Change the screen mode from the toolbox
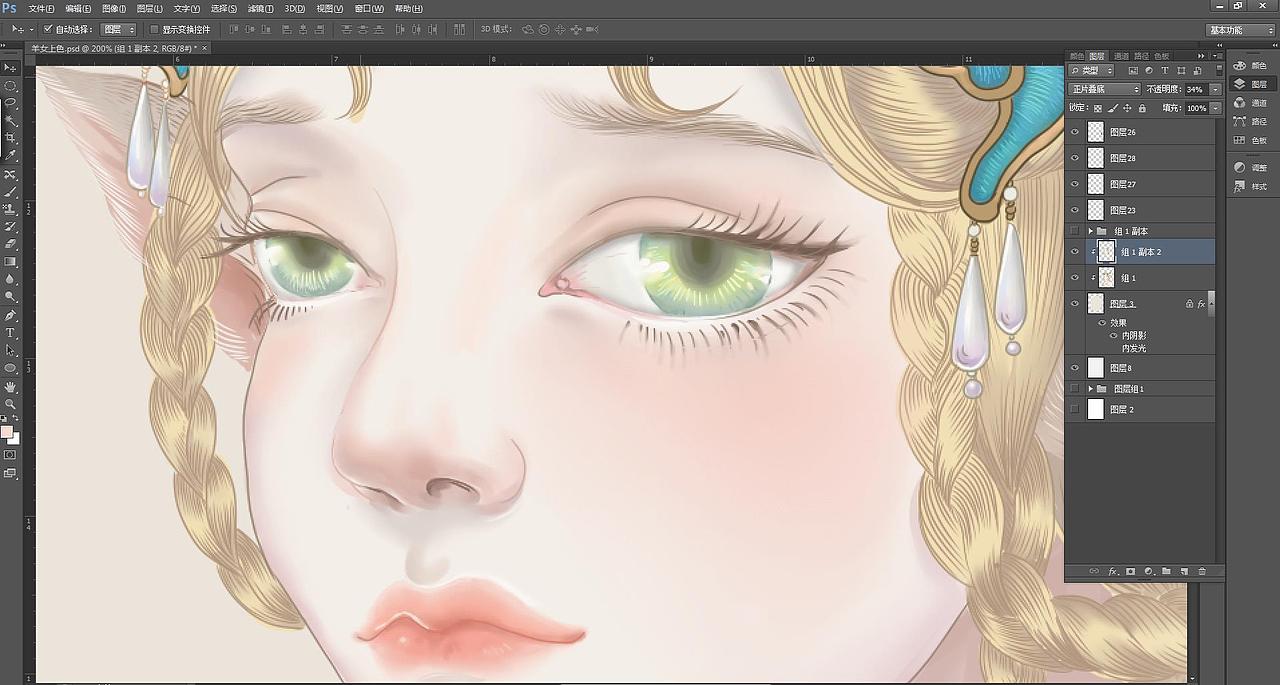This screenshot has width=1280, height=685. point(10,472)
